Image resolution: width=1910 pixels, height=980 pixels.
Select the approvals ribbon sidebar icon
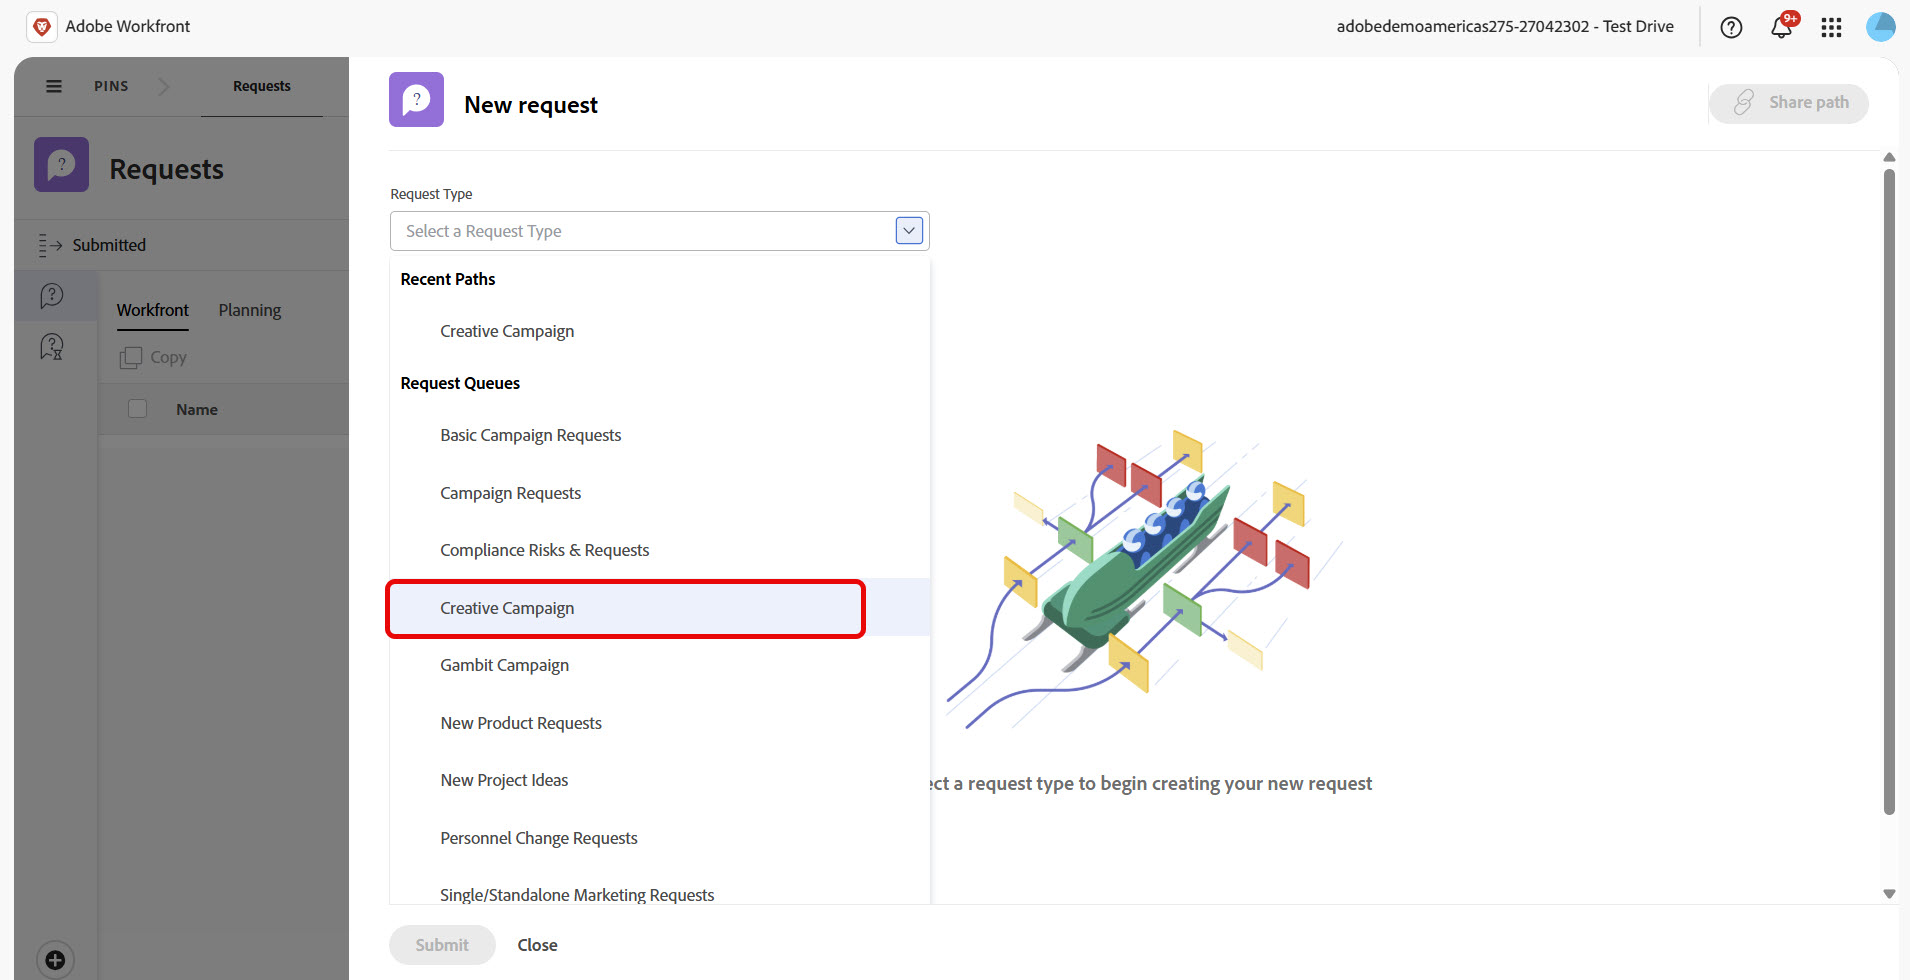click(x=51, y=347)
